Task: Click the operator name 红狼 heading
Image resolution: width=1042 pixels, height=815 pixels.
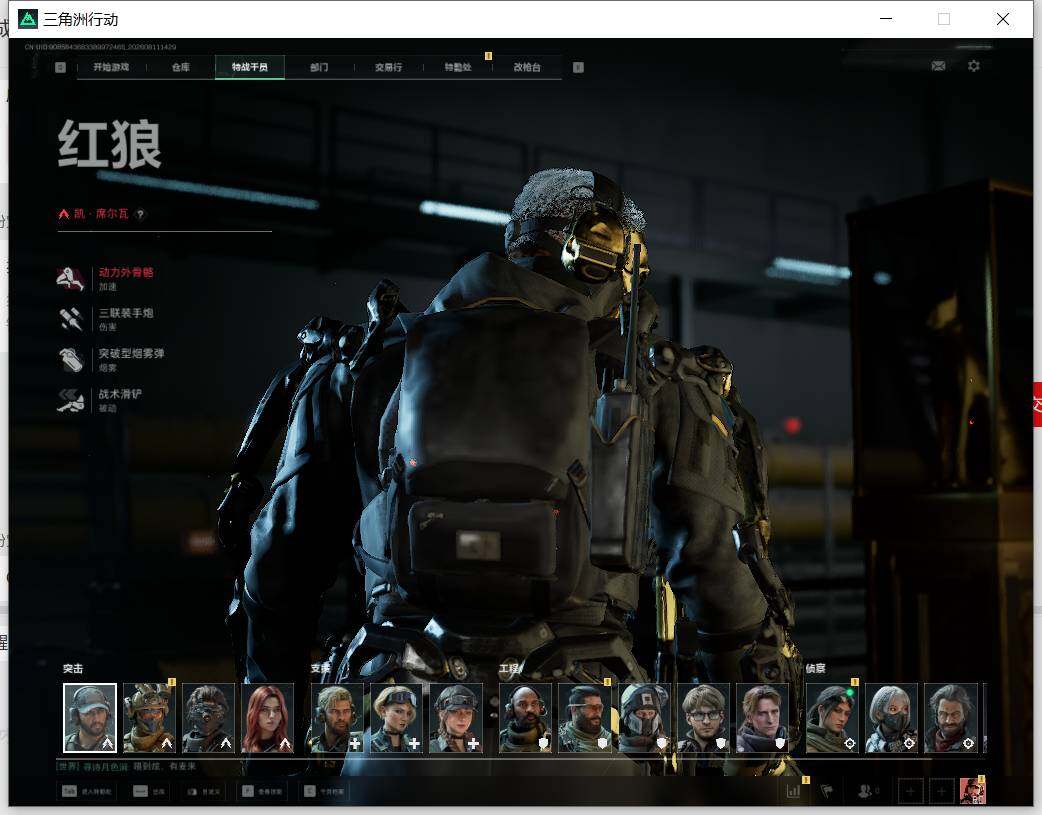Action: [x=110, y=144]
